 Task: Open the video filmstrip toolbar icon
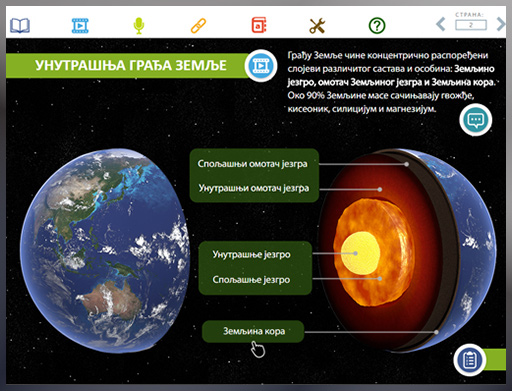pyautogui.click(x=80, y=26)
